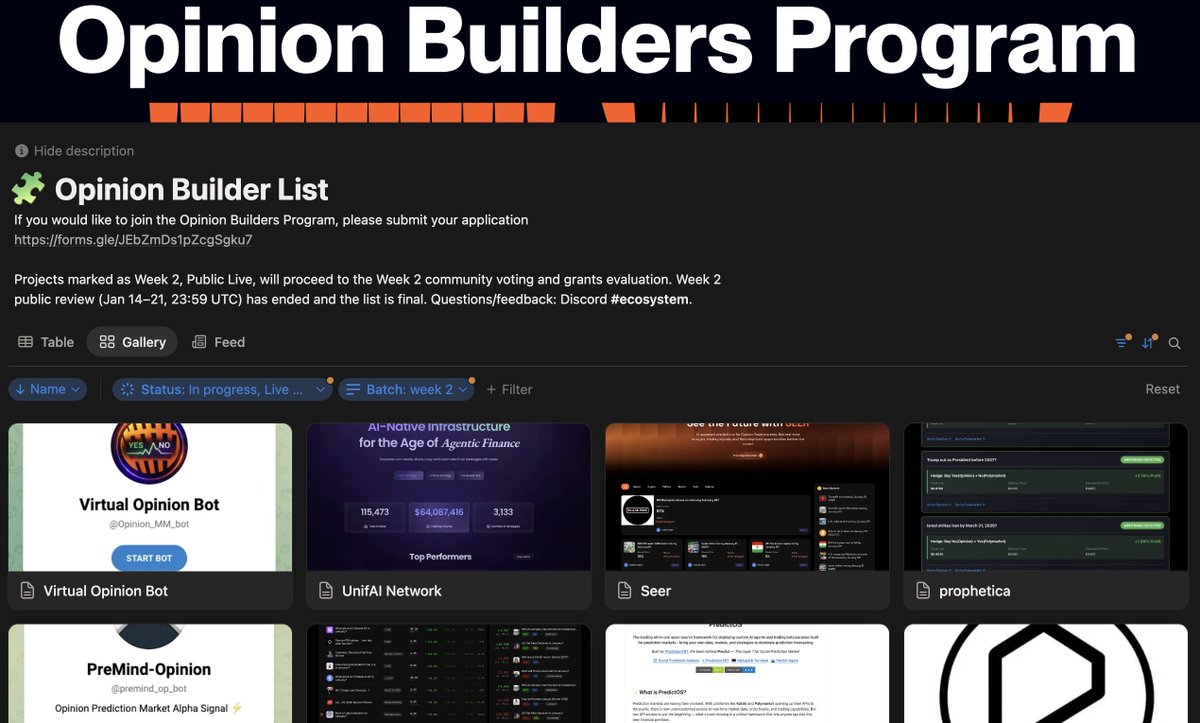Screen dimensions: 1200x723
Task: Click the START BOT button in card
Action: click(x=149, y=558)
